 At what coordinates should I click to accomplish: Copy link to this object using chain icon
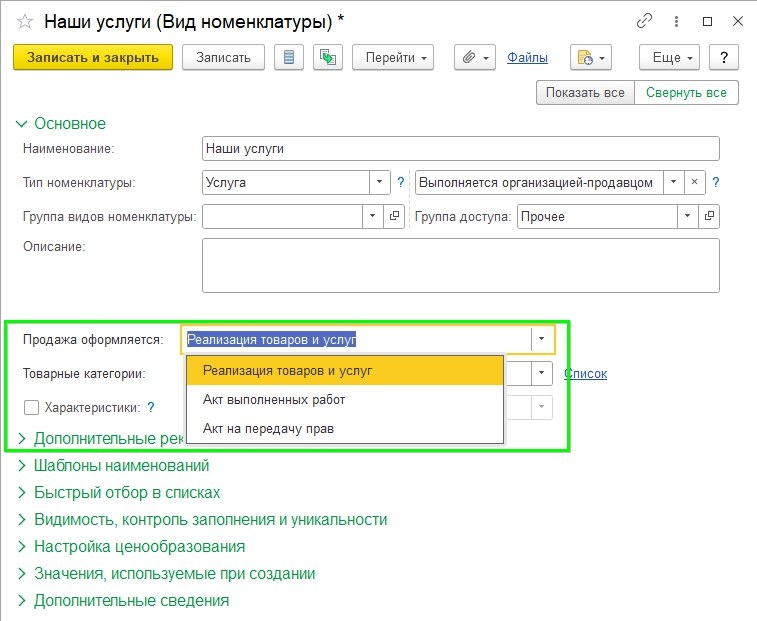coord(644,21)
